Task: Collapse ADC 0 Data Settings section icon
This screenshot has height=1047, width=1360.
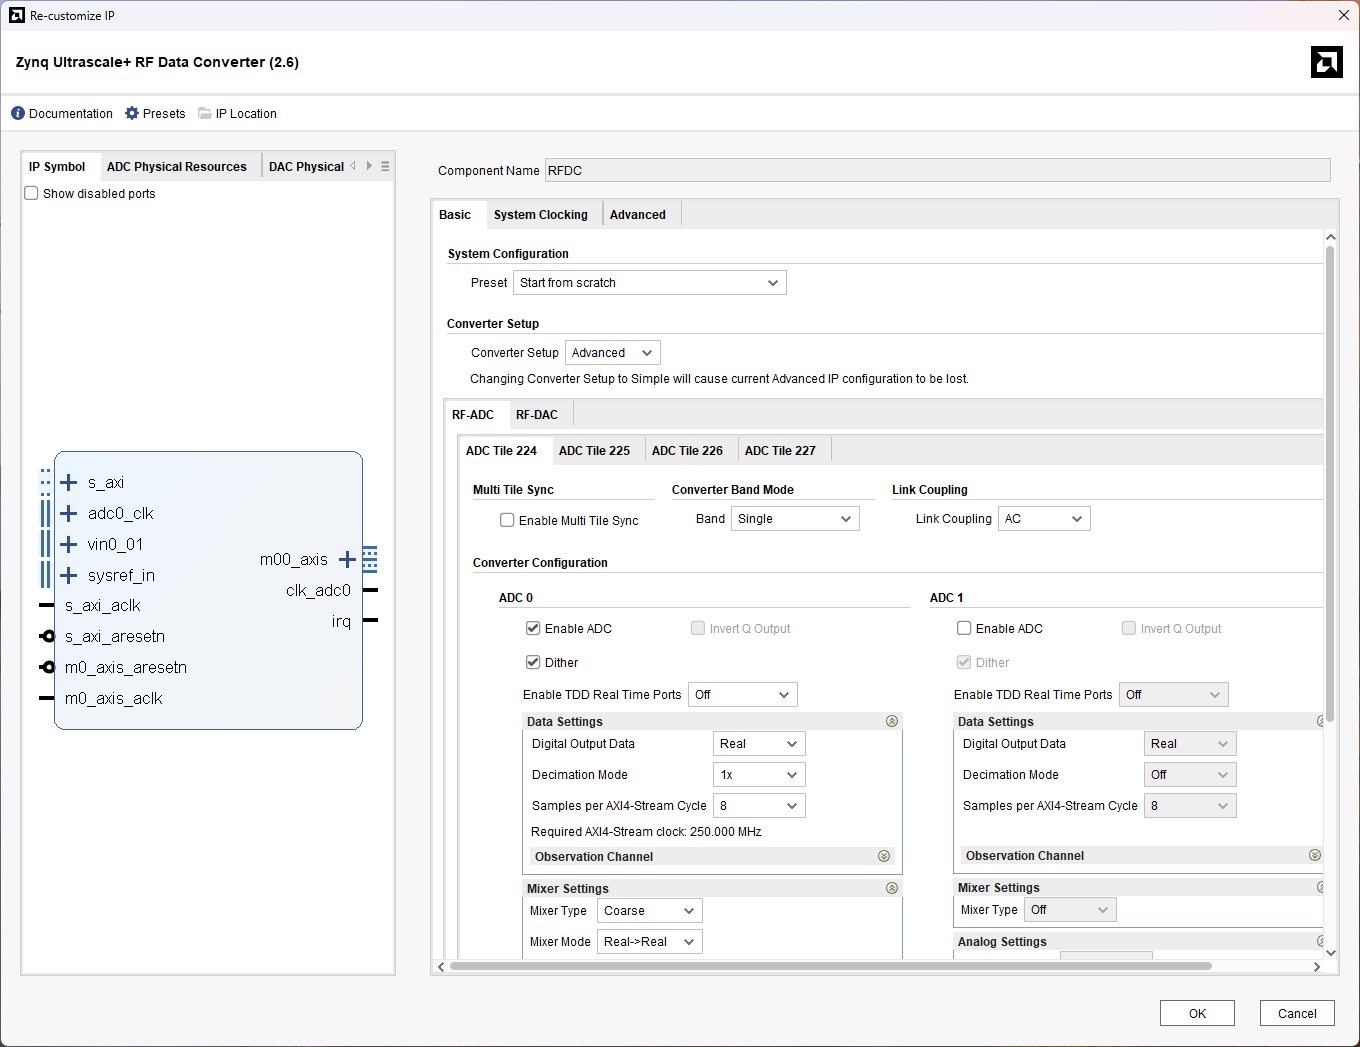Action: pos(892,721)
